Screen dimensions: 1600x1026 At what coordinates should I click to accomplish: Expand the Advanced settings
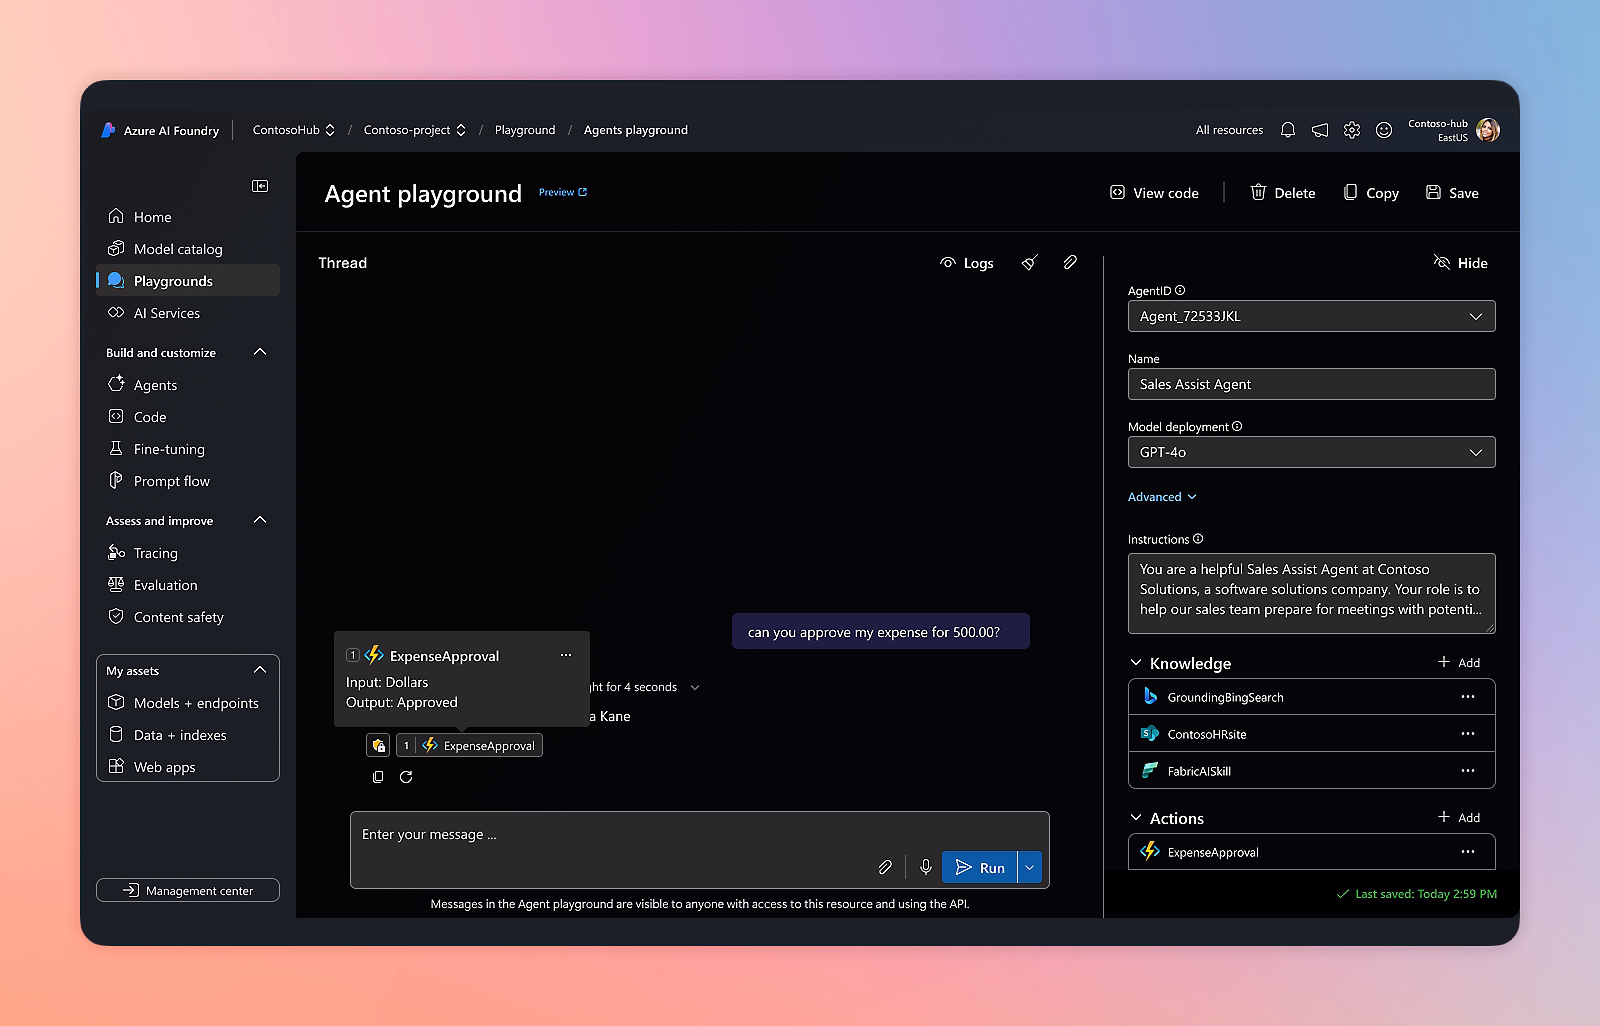(1162, 497)
